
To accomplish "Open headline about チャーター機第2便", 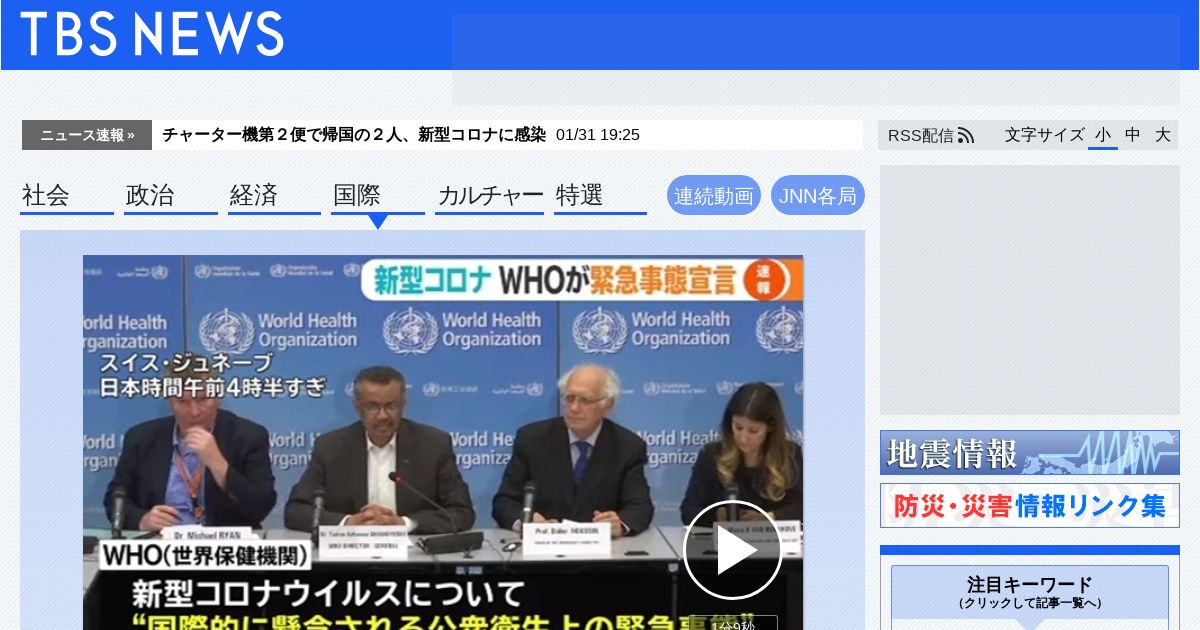I will [354, 135].
